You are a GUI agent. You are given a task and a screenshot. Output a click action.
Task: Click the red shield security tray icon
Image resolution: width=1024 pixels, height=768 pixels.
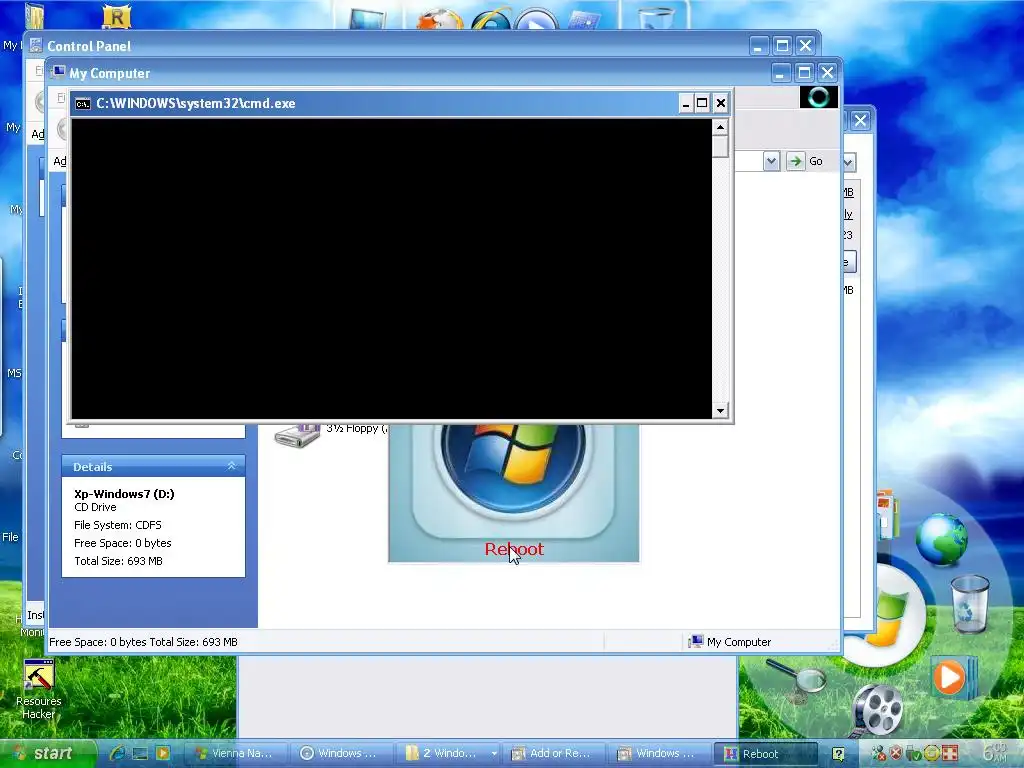point(895,753)
